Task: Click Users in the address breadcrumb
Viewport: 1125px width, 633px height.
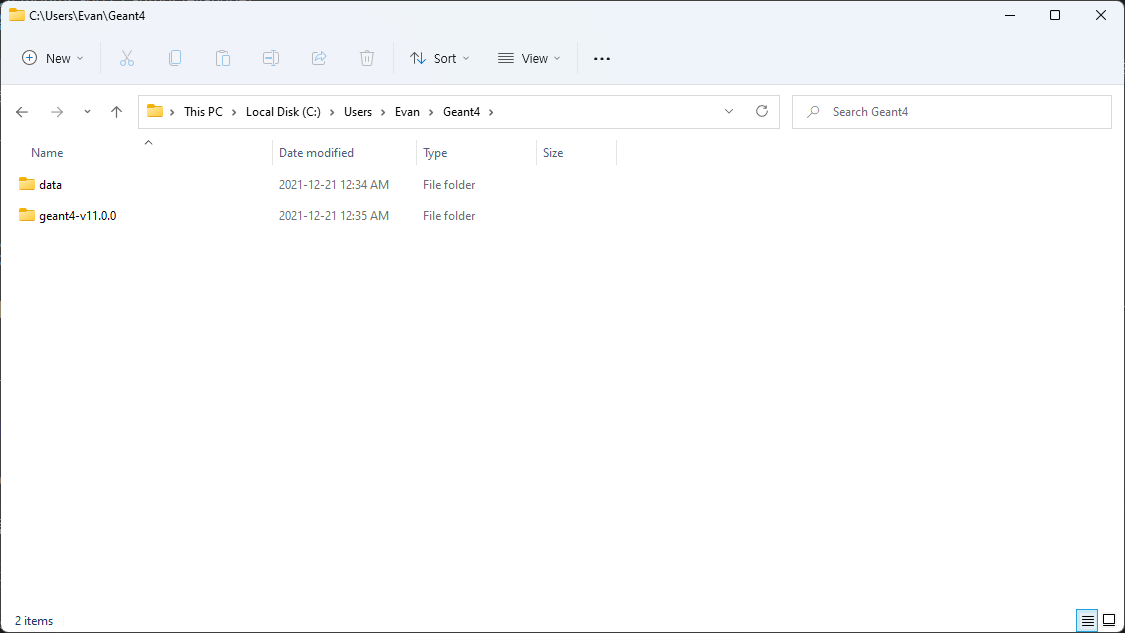Action: coord(358,112)
